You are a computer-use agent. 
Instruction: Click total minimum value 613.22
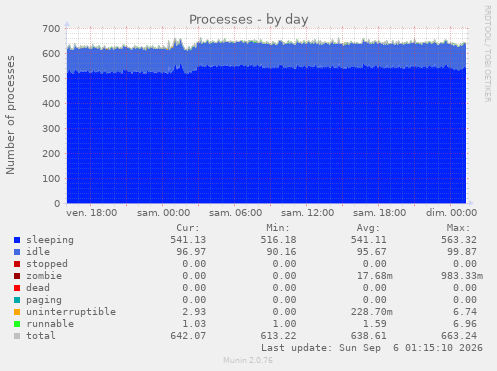tap(278, 336)
